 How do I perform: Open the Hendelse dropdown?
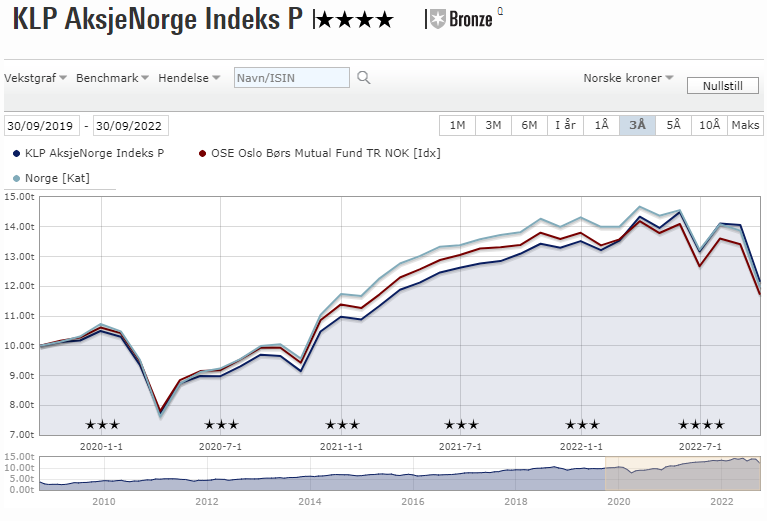click(189, 78)
